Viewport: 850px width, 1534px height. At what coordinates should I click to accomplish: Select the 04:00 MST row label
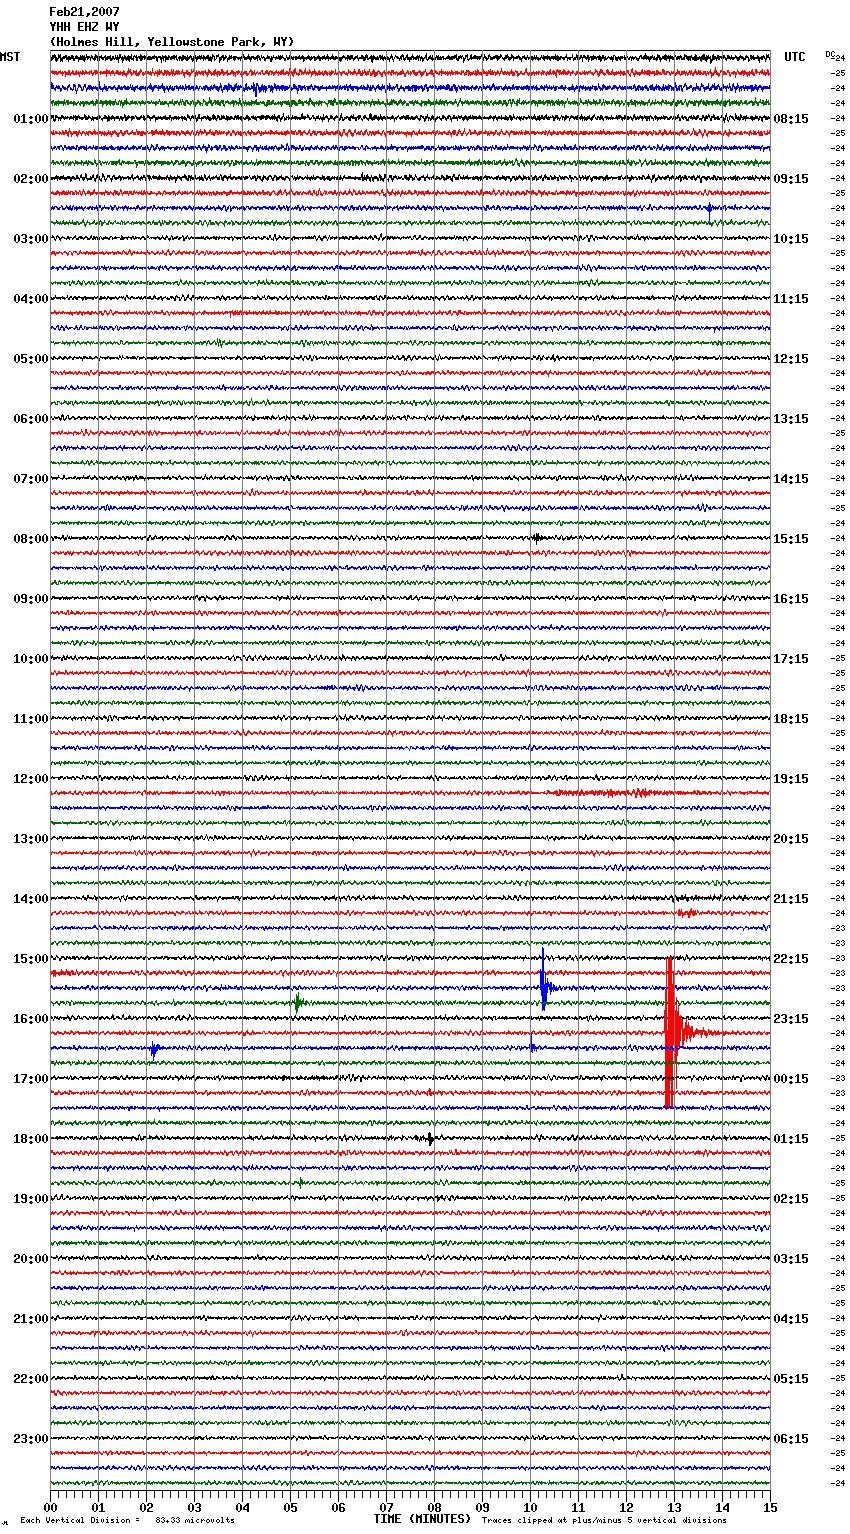(x=30, y=299)
